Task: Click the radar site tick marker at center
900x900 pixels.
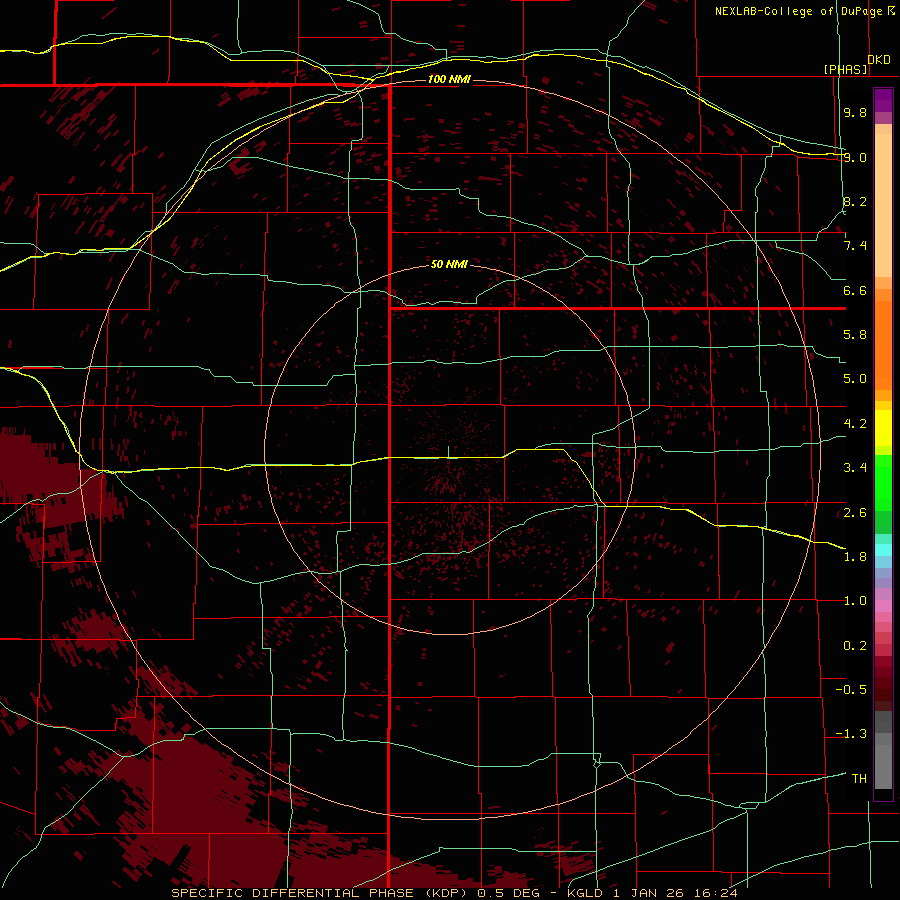Action: point(448,452)
